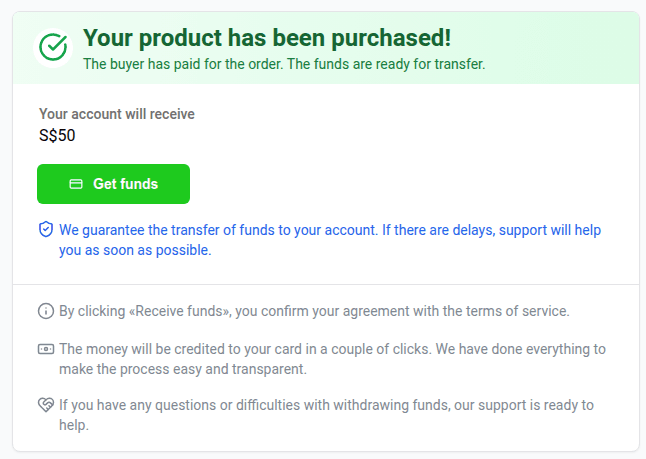Click the blue shield guarantee icon
Image resolution: width=646 pixels, height=459 pixels.
(46, 230)
